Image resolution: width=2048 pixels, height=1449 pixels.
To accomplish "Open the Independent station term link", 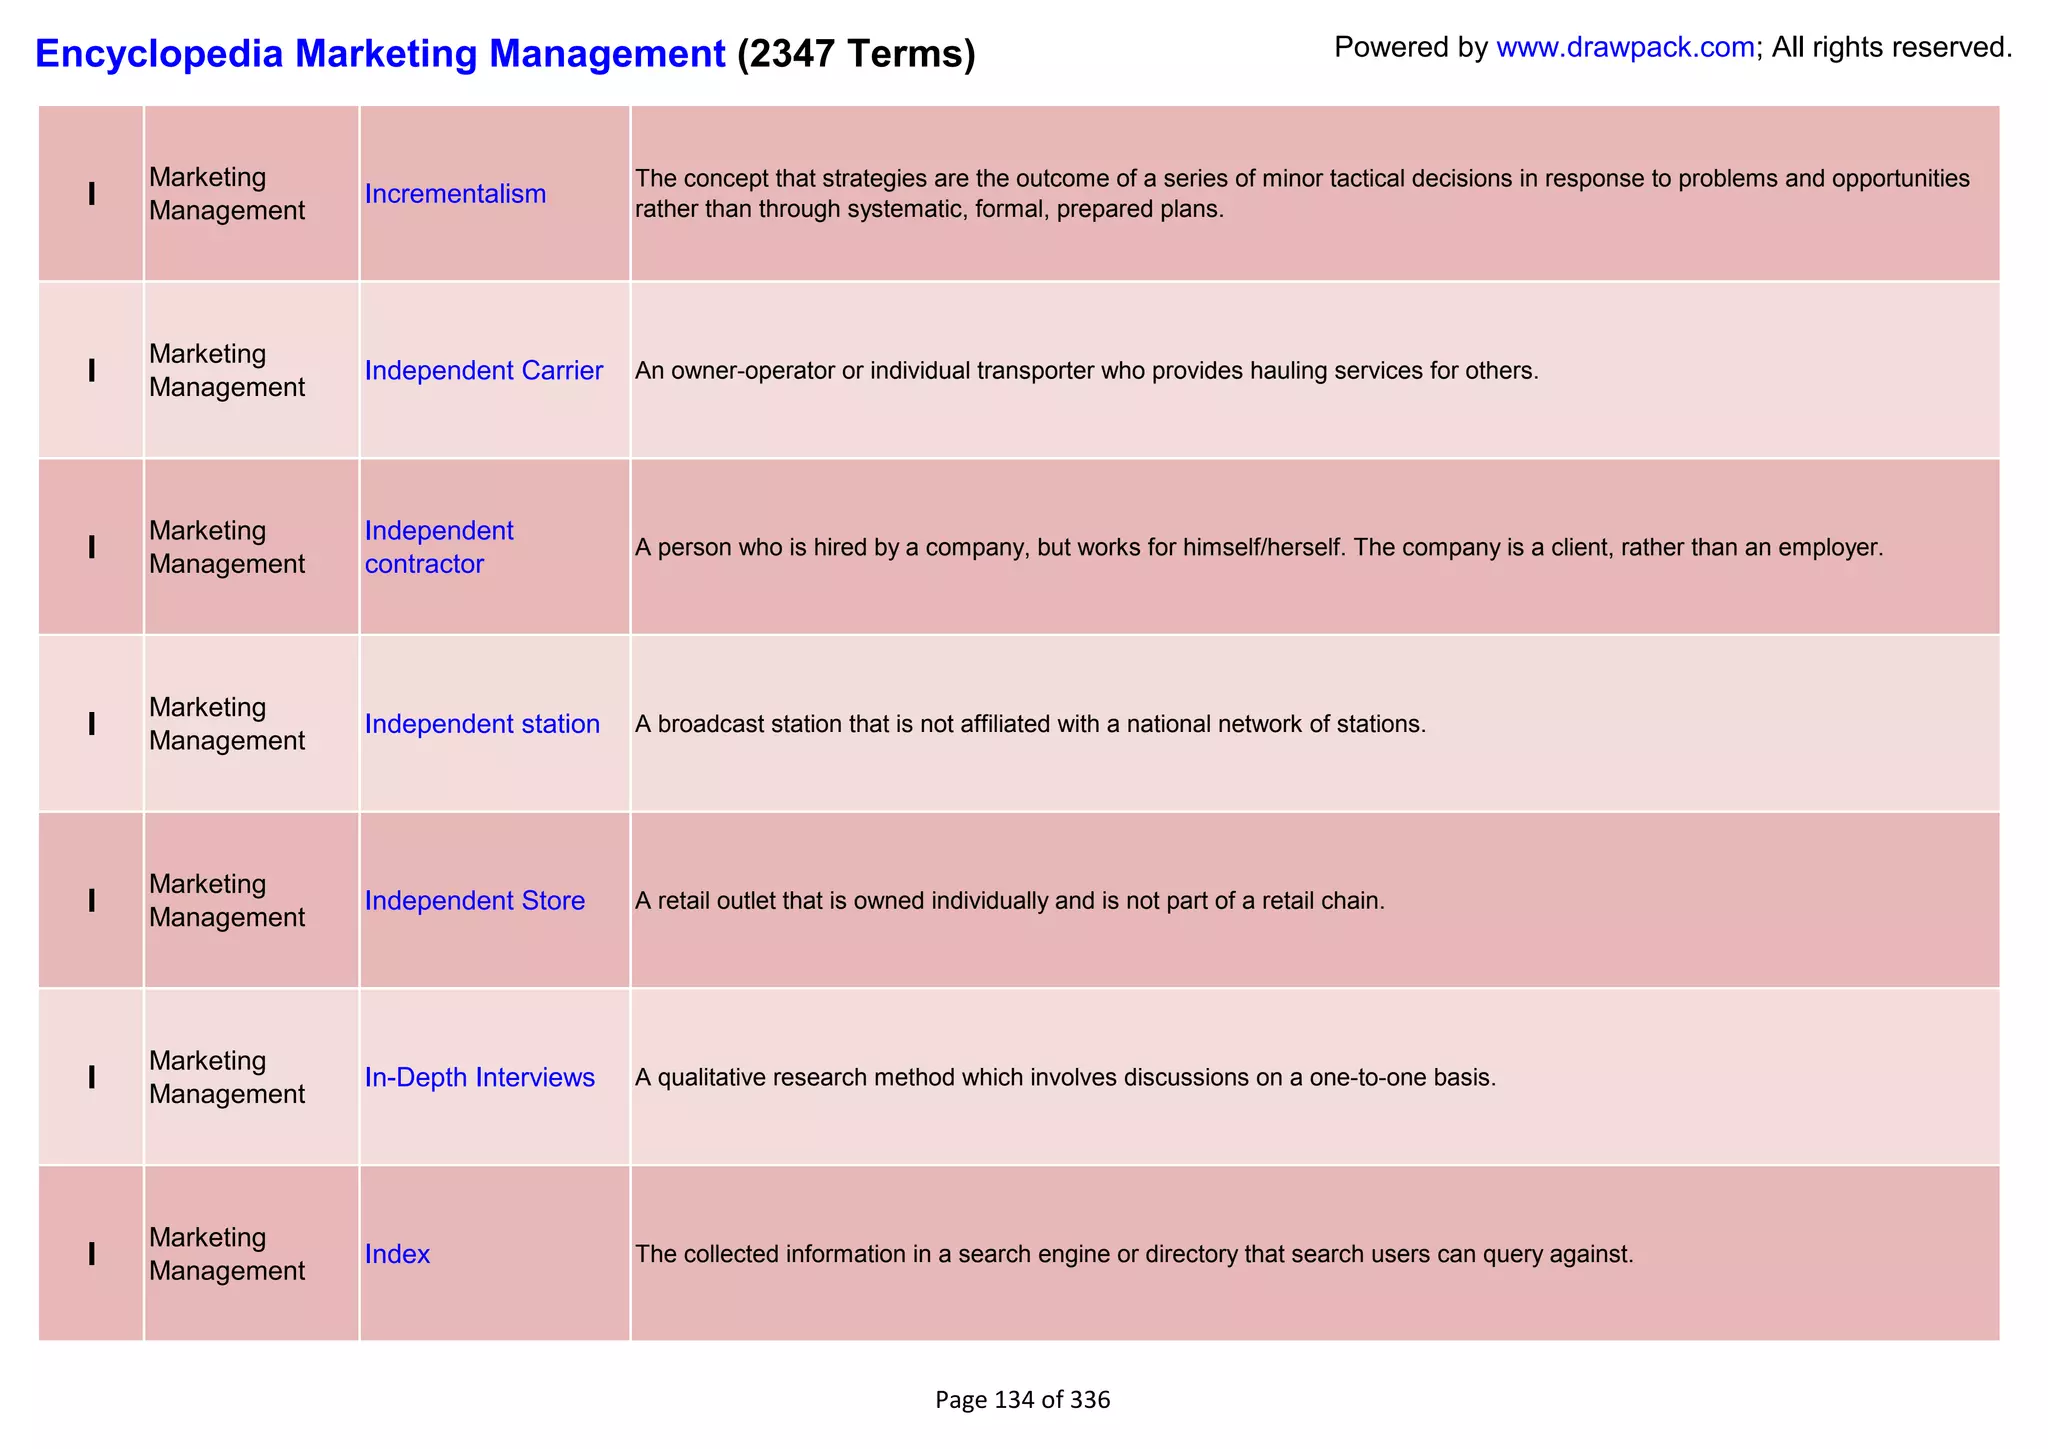I will pyautogui.click(x=482, y=724).
